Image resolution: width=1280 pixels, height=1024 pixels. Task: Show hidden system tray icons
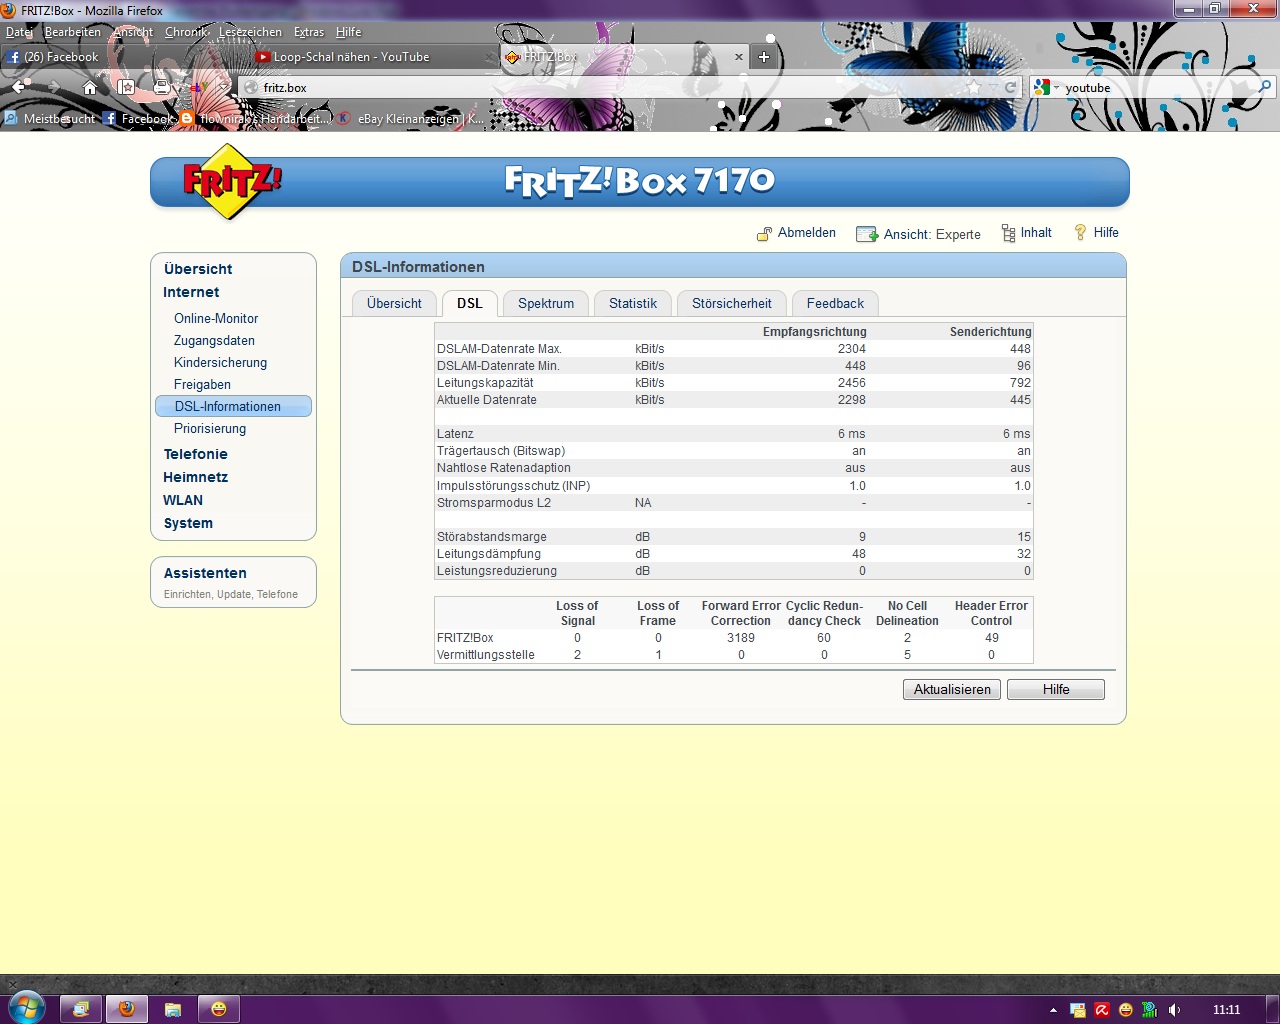[x=1053, y=1010]
